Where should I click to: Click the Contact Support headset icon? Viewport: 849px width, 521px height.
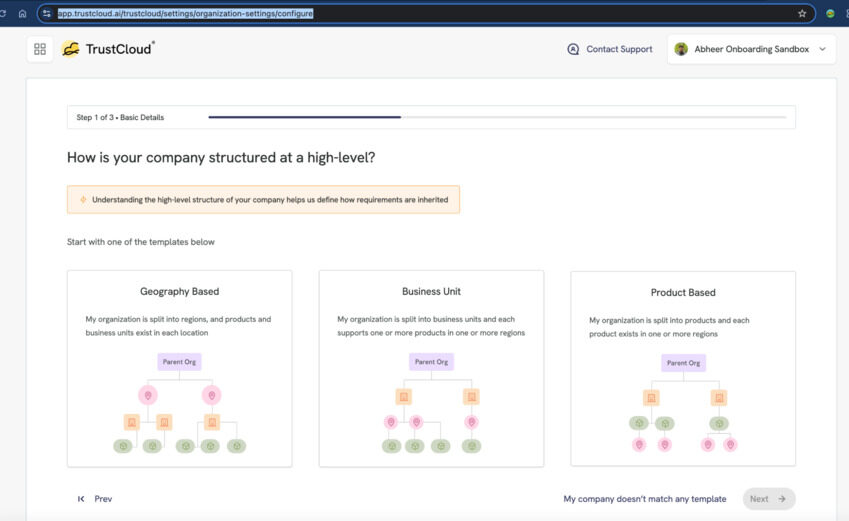point(573,49)
